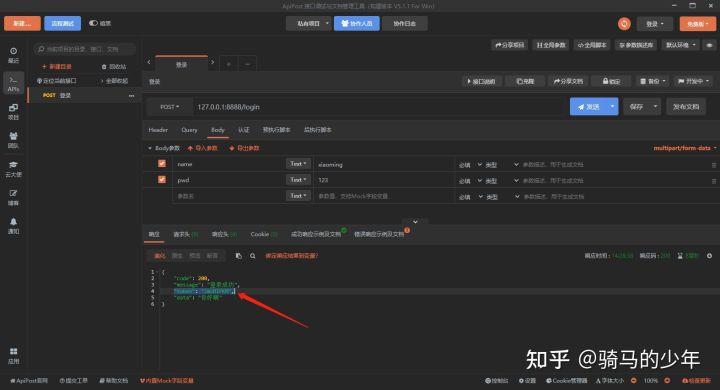Image resolution: width=720 pixels, height=390 pixels.
Task: Click the 回收站 trash bin icon
Action: [x=104, y=67]
